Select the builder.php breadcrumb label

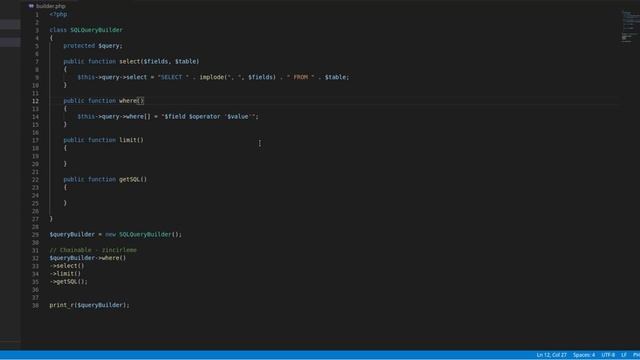tap(51, 6)
